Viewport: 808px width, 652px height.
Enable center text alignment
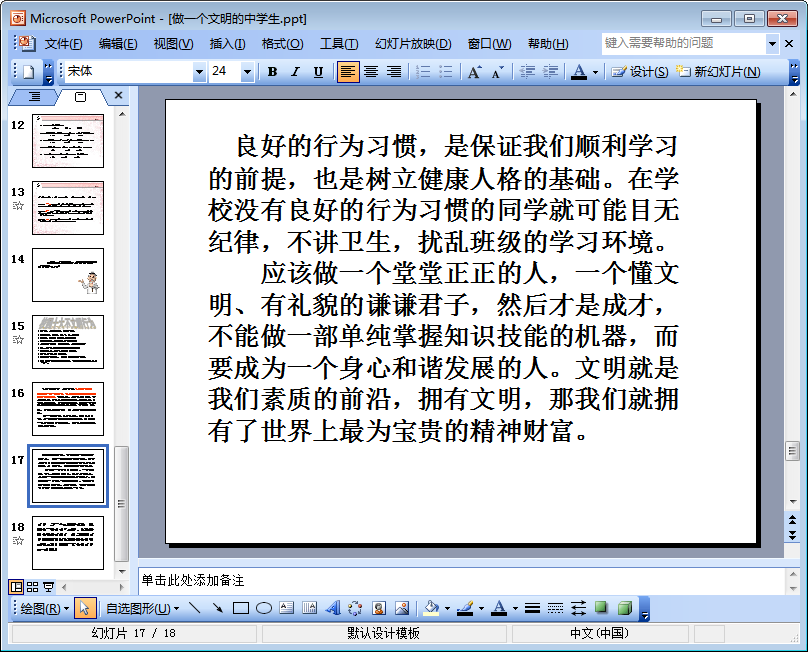coord(371,72)
